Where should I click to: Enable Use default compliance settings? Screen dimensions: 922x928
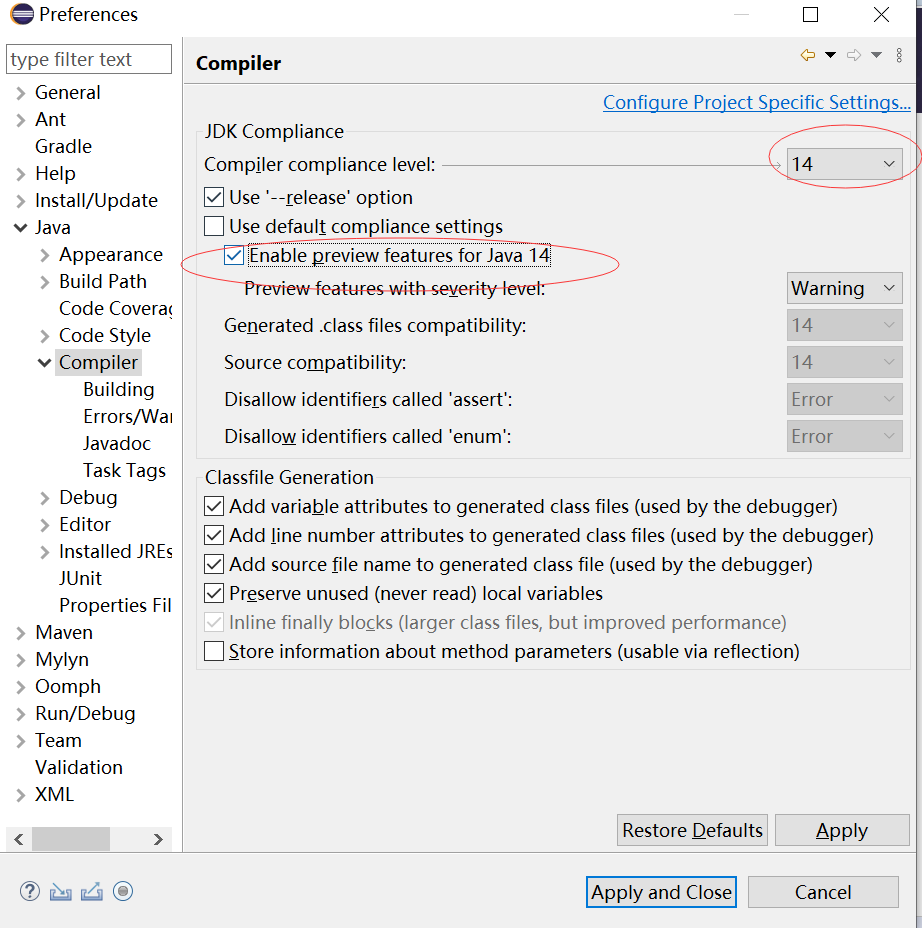click(x=214, y=226)
